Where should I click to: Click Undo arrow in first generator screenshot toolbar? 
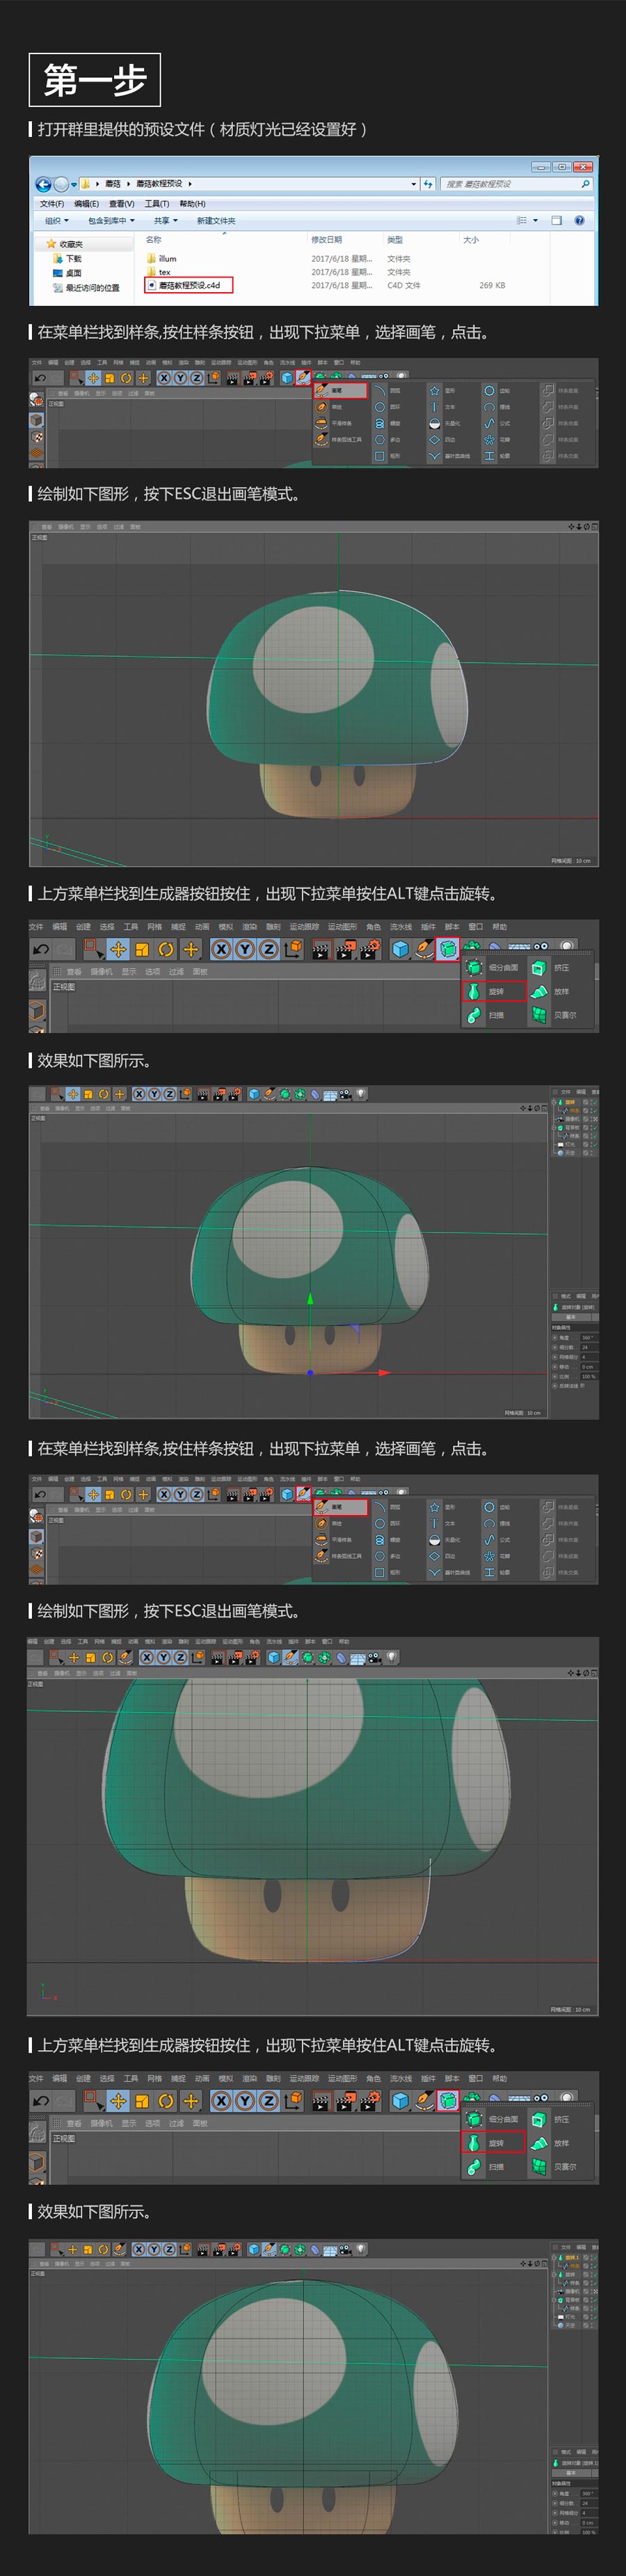(41, 950)
